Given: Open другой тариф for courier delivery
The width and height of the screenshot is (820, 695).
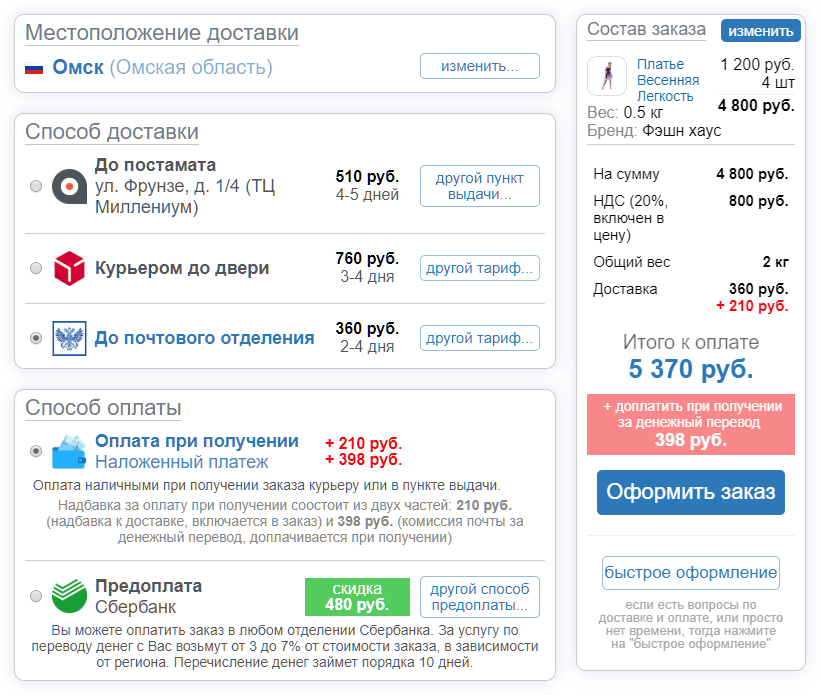Looking at the screenshot, I should coord(479,267).
